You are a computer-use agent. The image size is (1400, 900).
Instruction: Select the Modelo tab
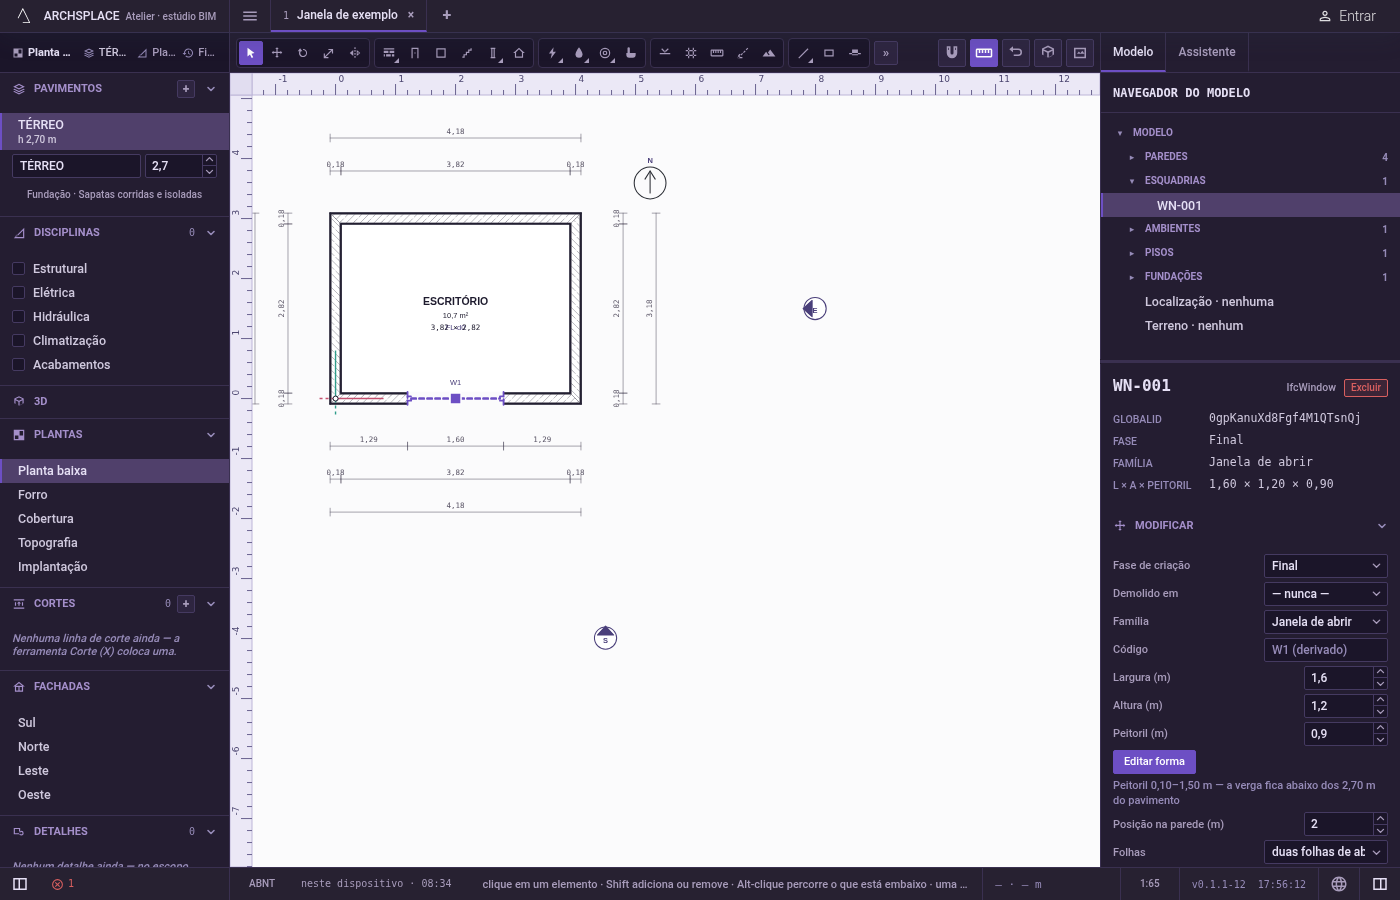tap(1133, 52)
